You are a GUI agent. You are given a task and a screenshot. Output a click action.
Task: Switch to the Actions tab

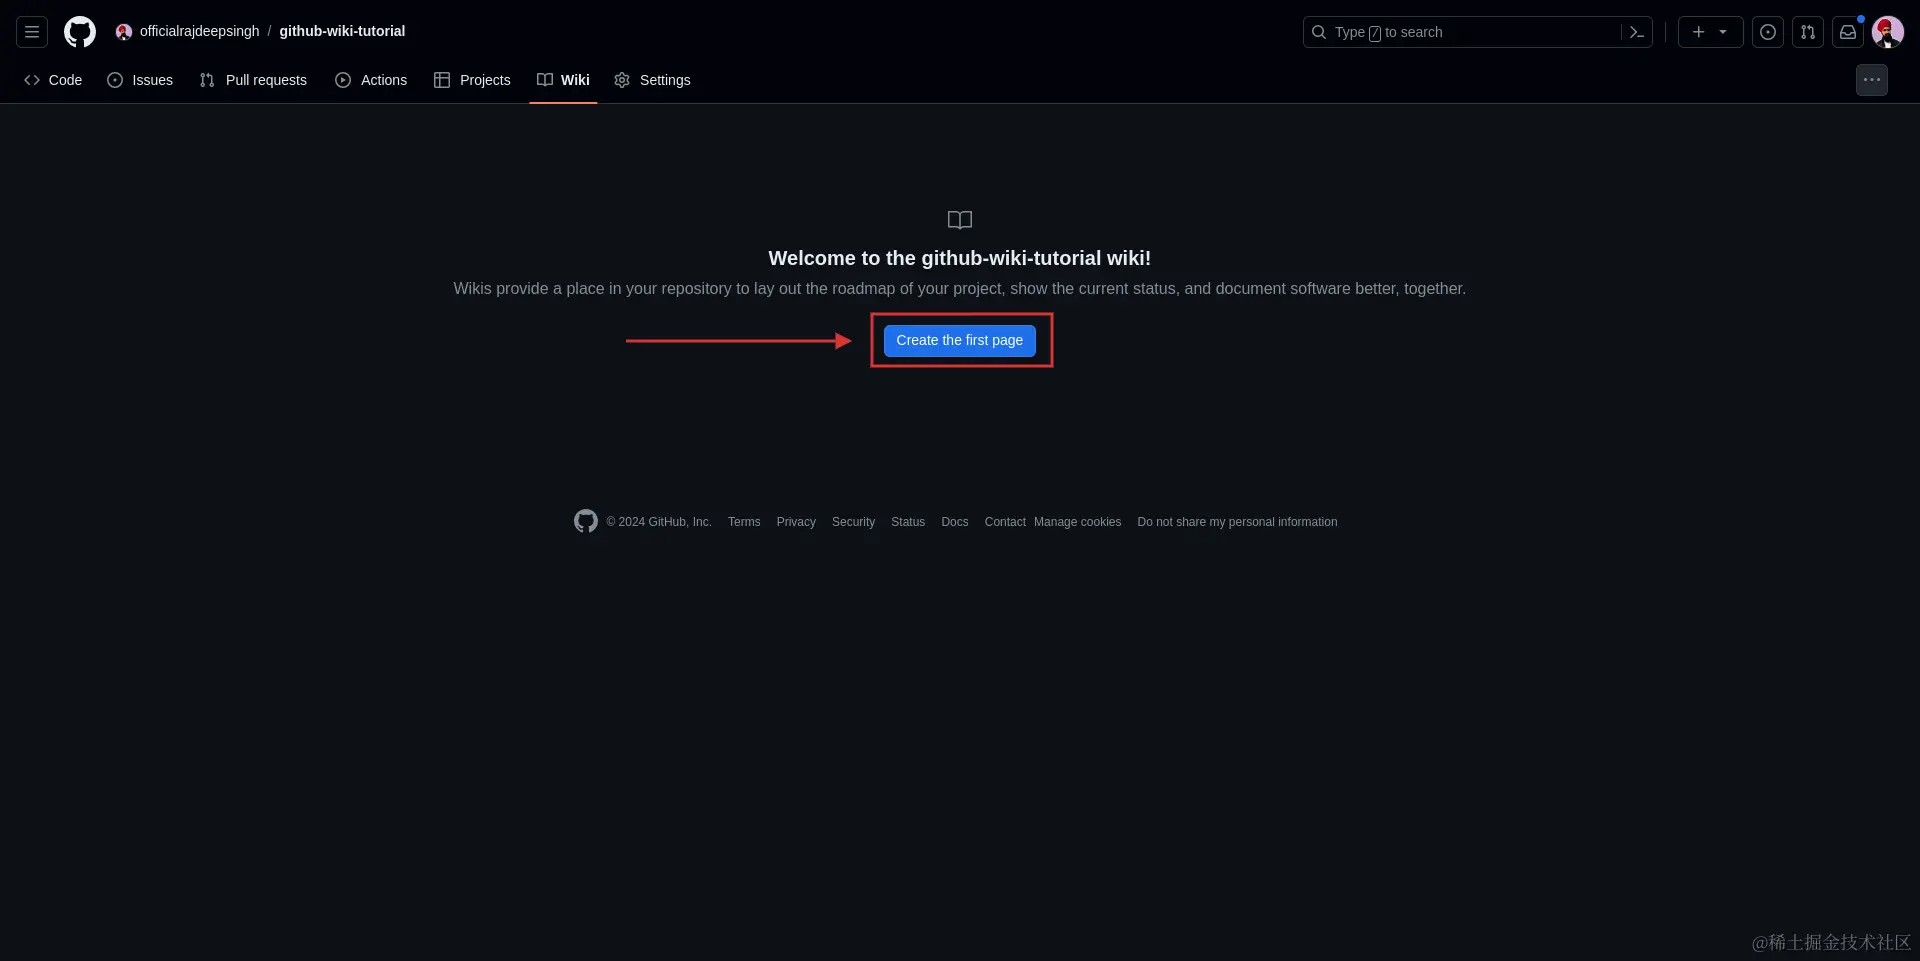pos(371,80)
